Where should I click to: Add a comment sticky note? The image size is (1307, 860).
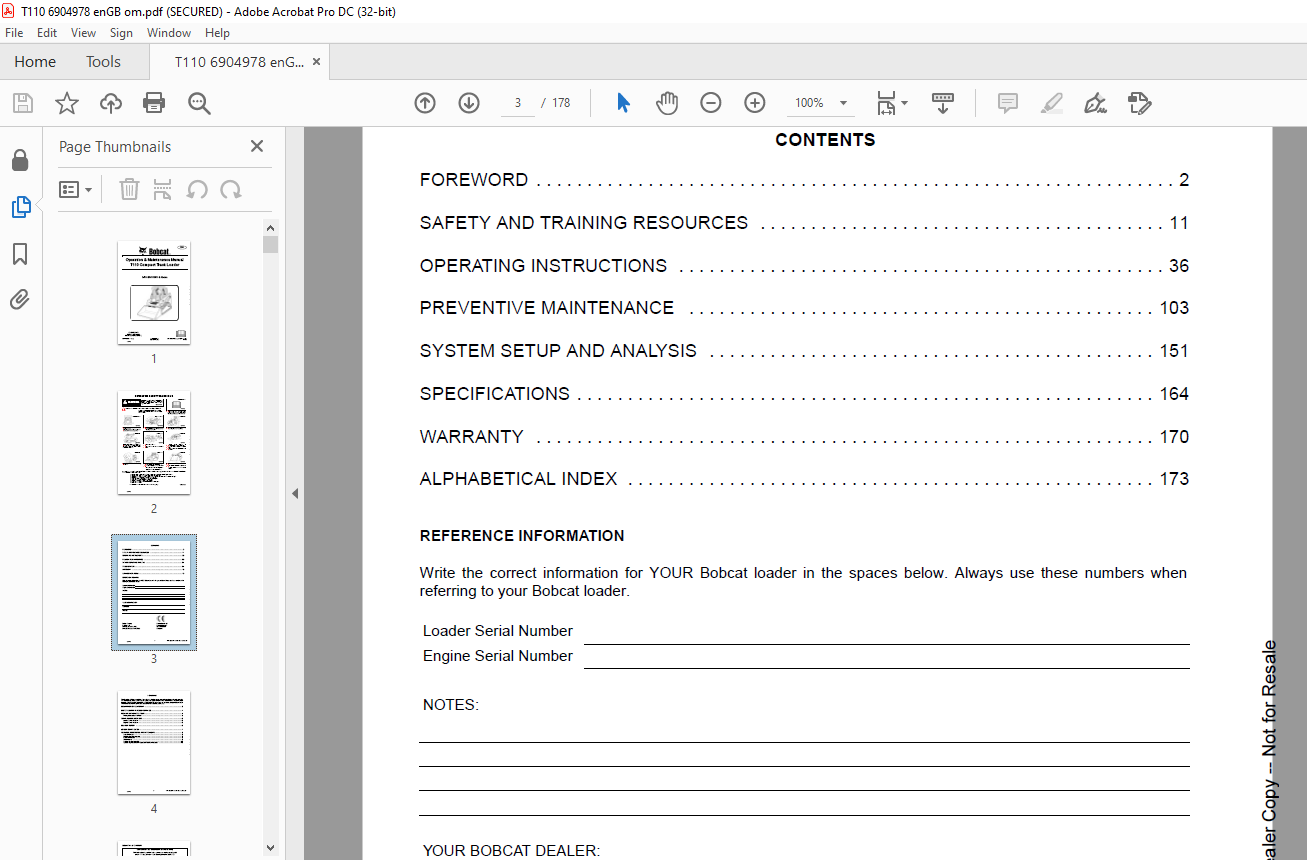tap(1007, 103)
